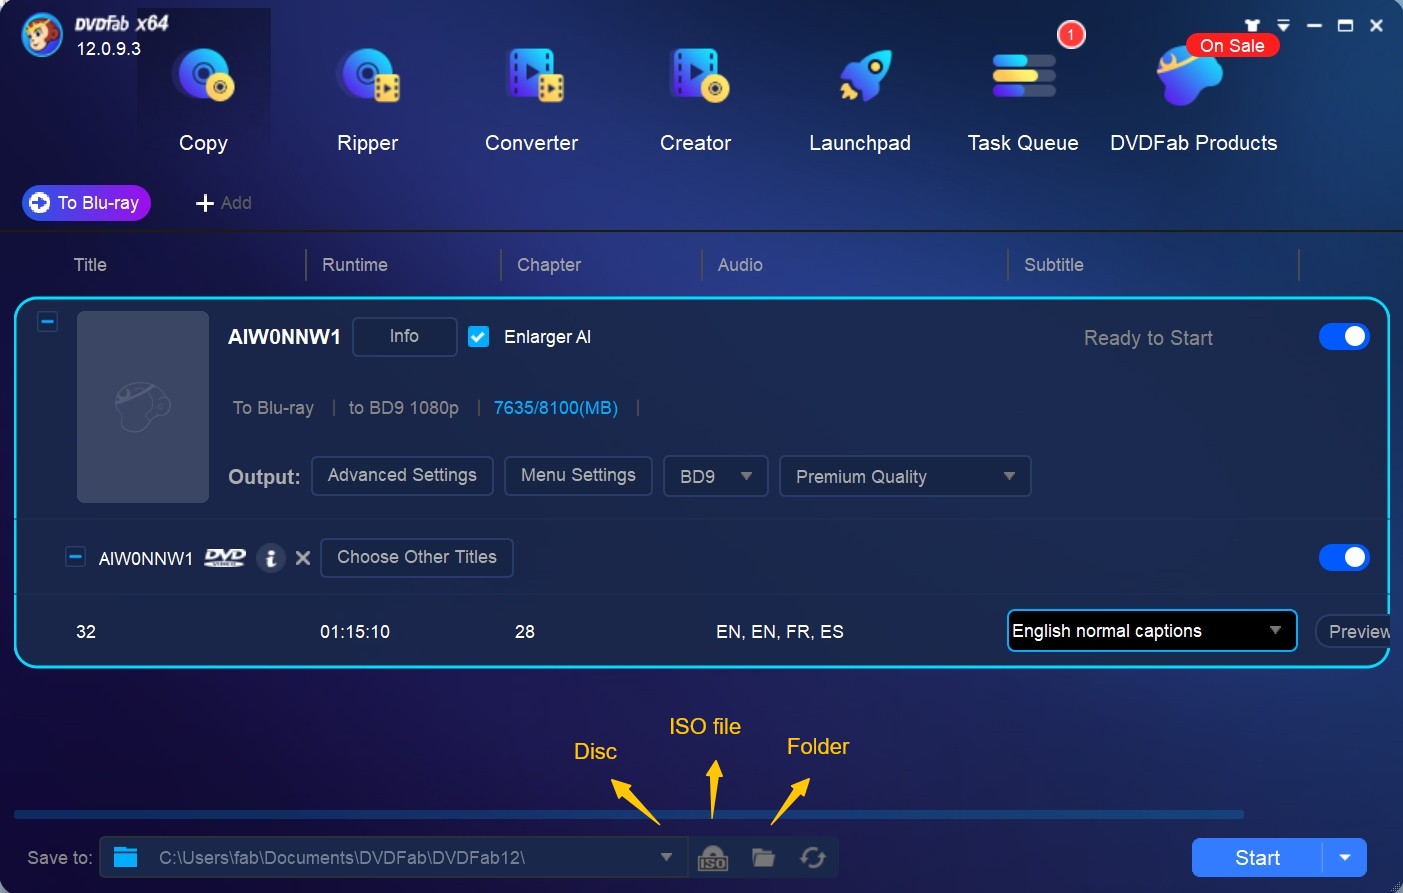Screen dimensions: 1403x893
Task: Click the To Blu-ray mode label
Action: pos(86,202)
